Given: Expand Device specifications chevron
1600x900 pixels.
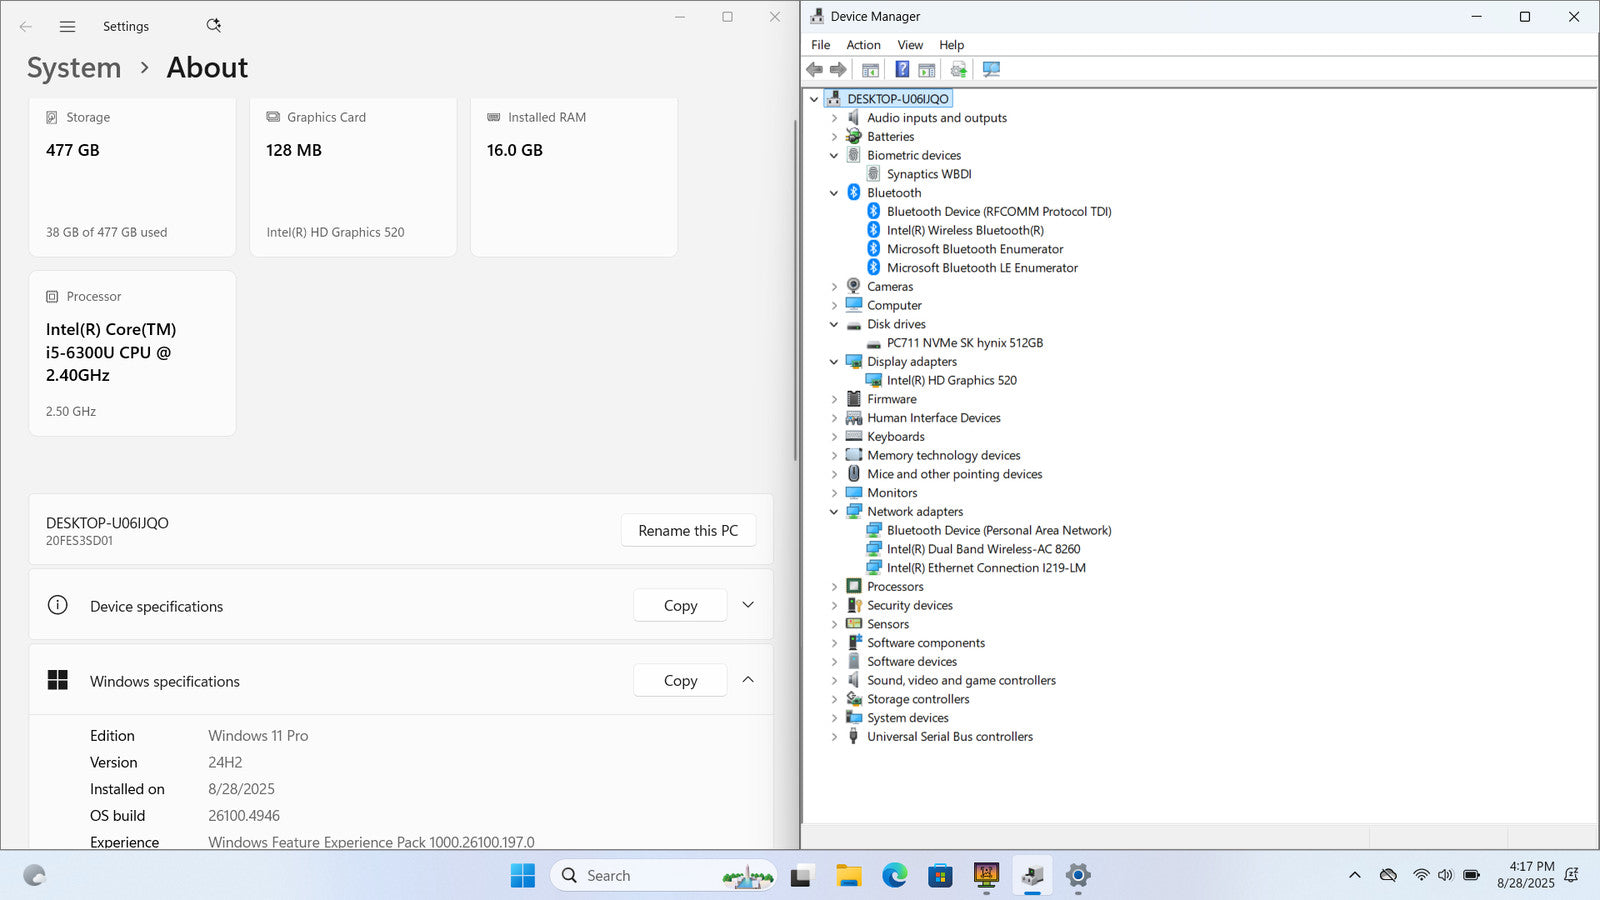Looking at the screenshot, I should point(748,605).
